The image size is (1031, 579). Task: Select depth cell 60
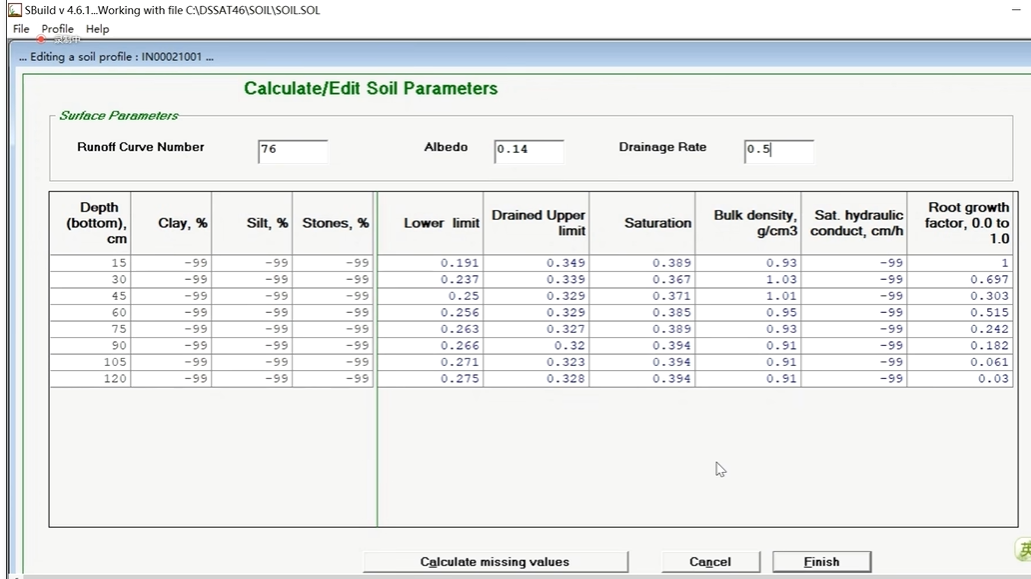91,312
